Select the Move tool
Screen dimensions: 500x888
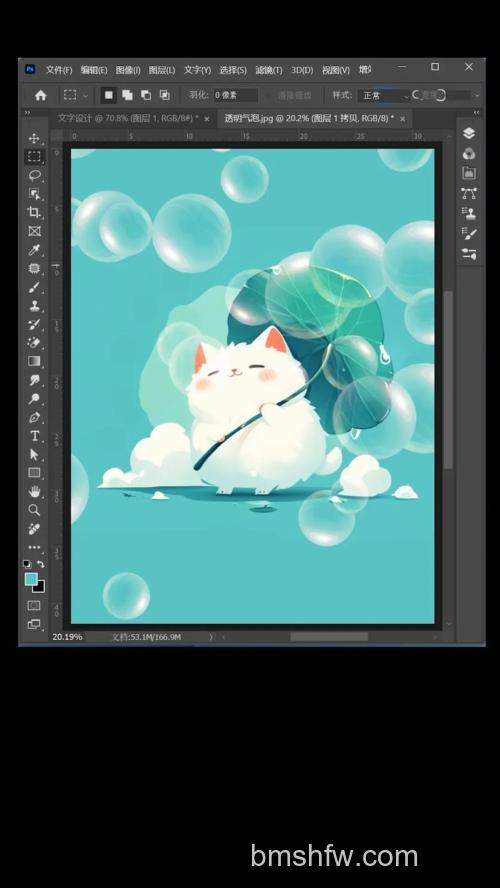point(34,138)
